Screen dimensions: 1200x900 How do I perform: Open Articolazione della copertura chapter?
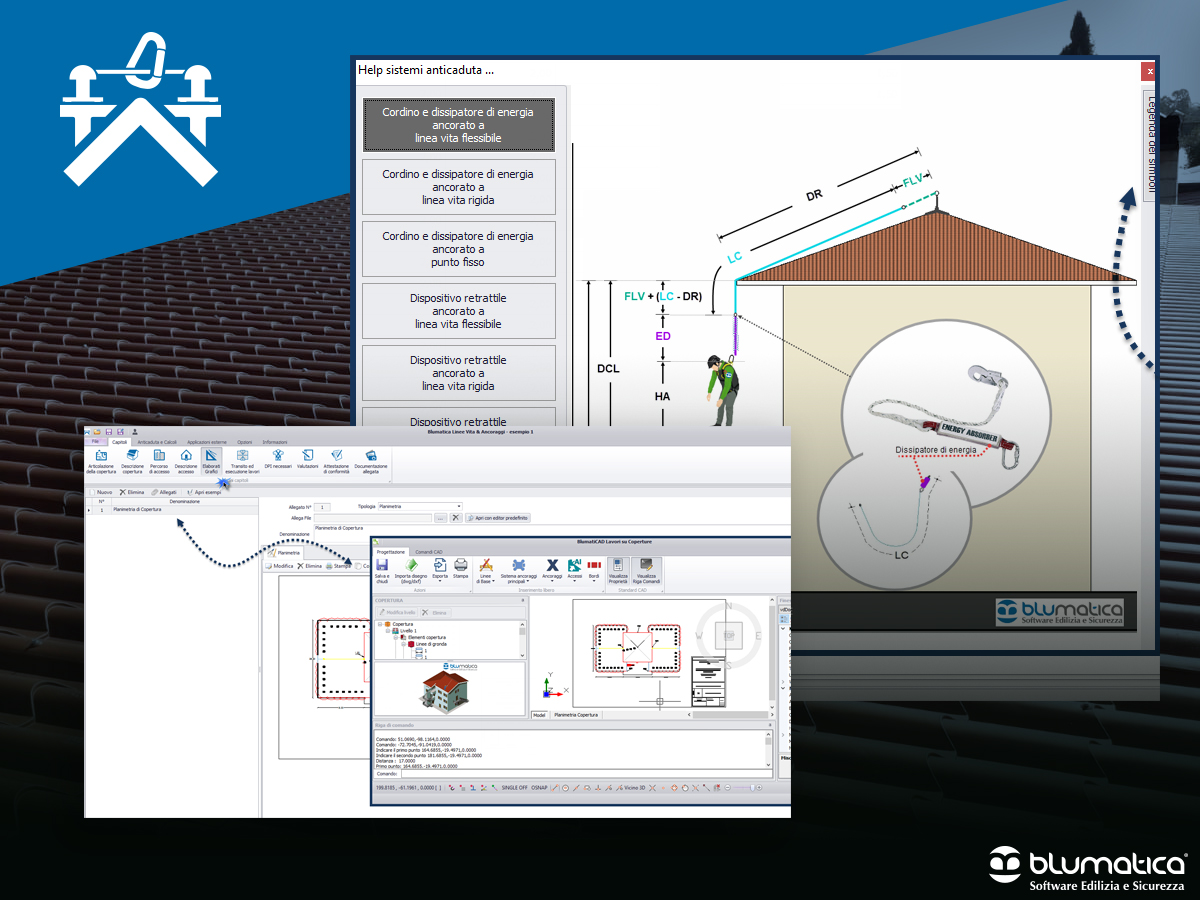pos(101,460)
